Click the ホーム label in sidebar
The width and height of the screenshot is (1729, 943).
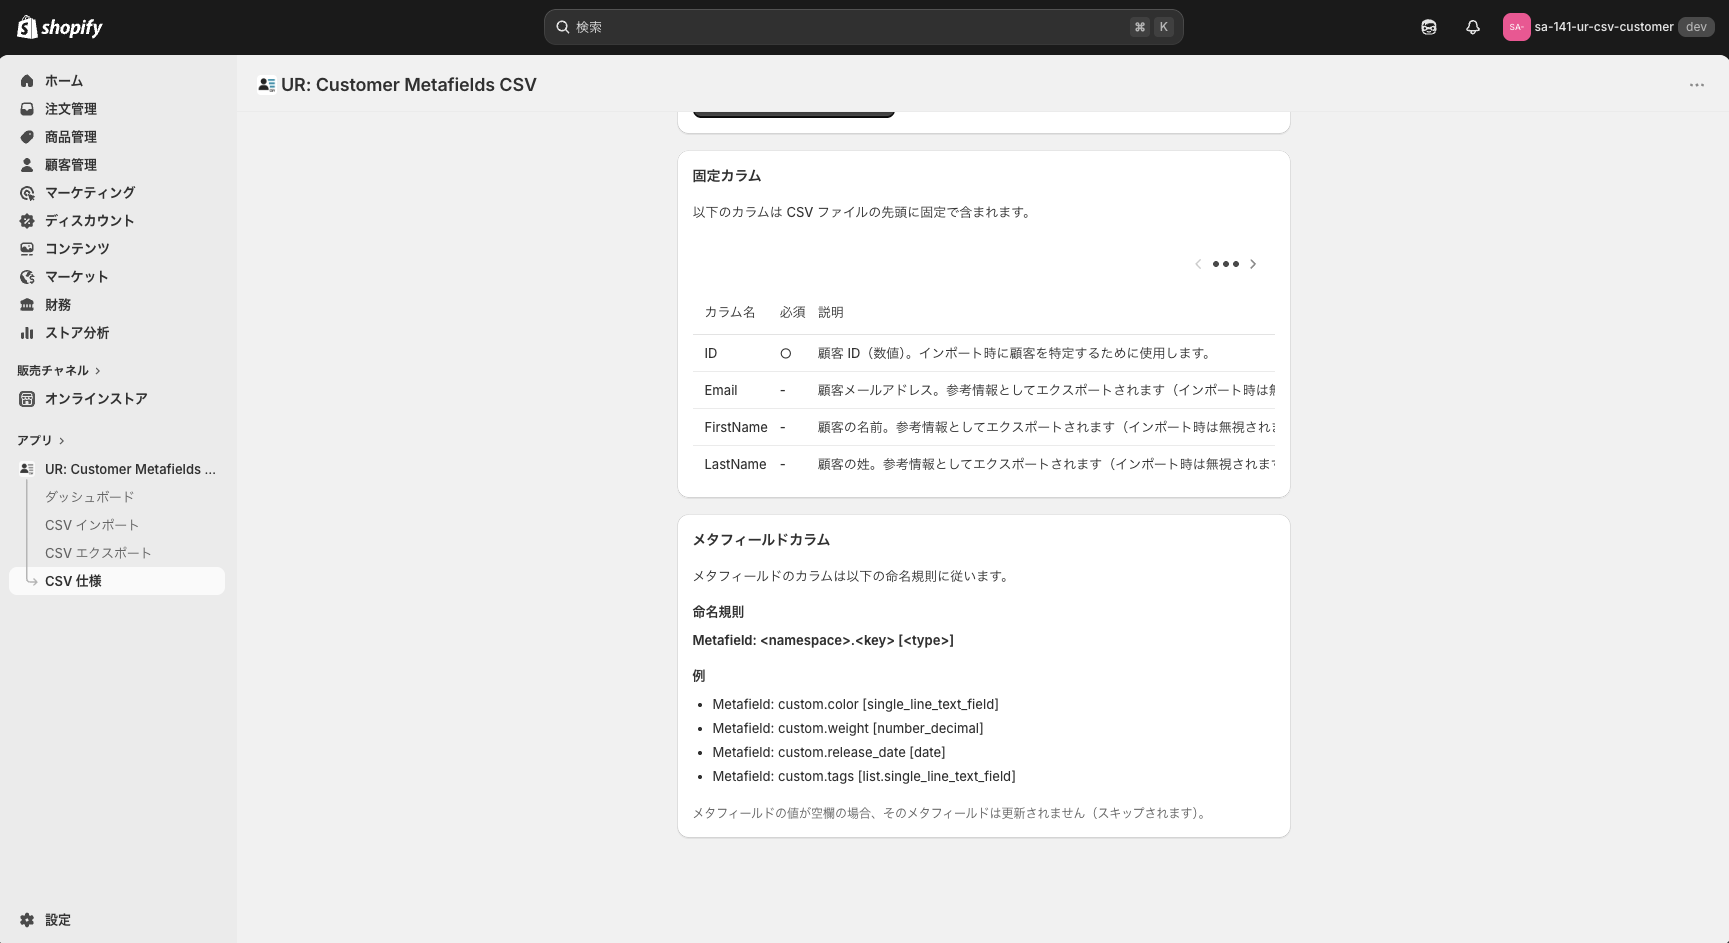click(64, 81)
